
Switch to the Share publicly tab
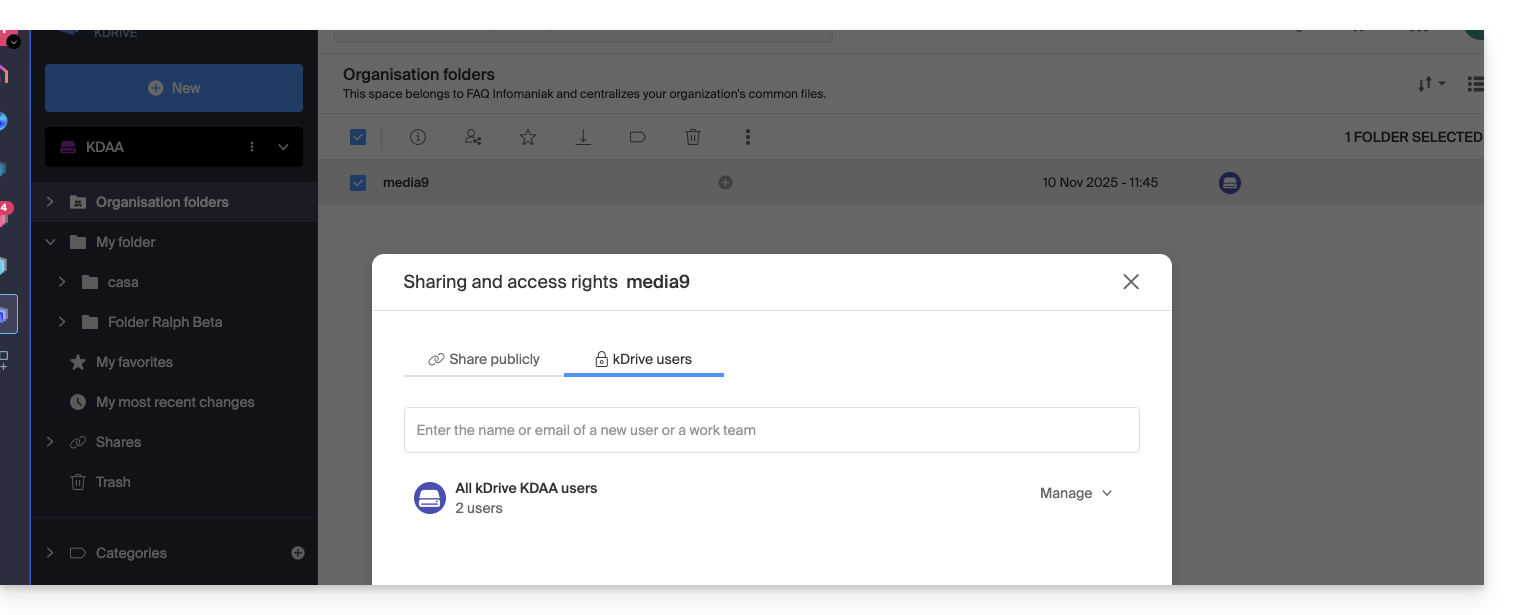point(484,359)
